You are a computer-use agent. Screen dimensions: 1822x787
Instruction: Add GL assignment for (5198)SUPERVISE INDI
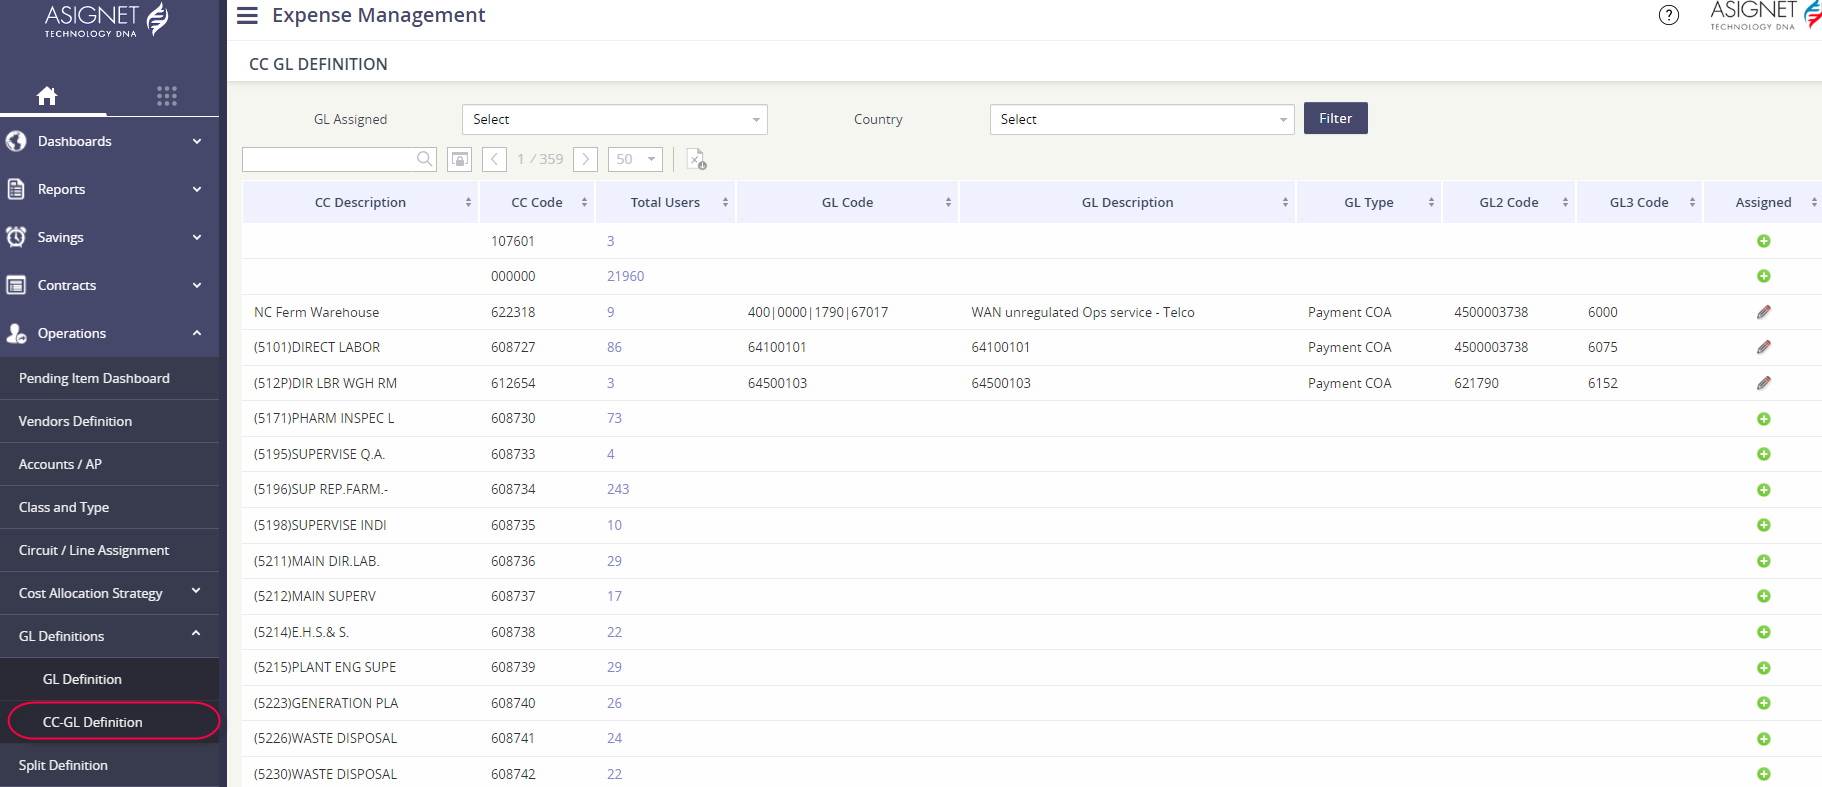point(1764,525)
